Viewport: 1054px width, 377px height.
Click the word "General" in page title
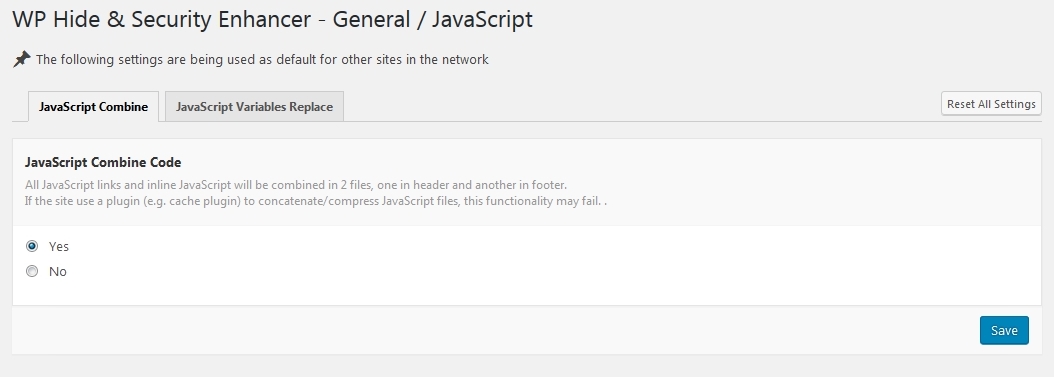tap(371, 19)
